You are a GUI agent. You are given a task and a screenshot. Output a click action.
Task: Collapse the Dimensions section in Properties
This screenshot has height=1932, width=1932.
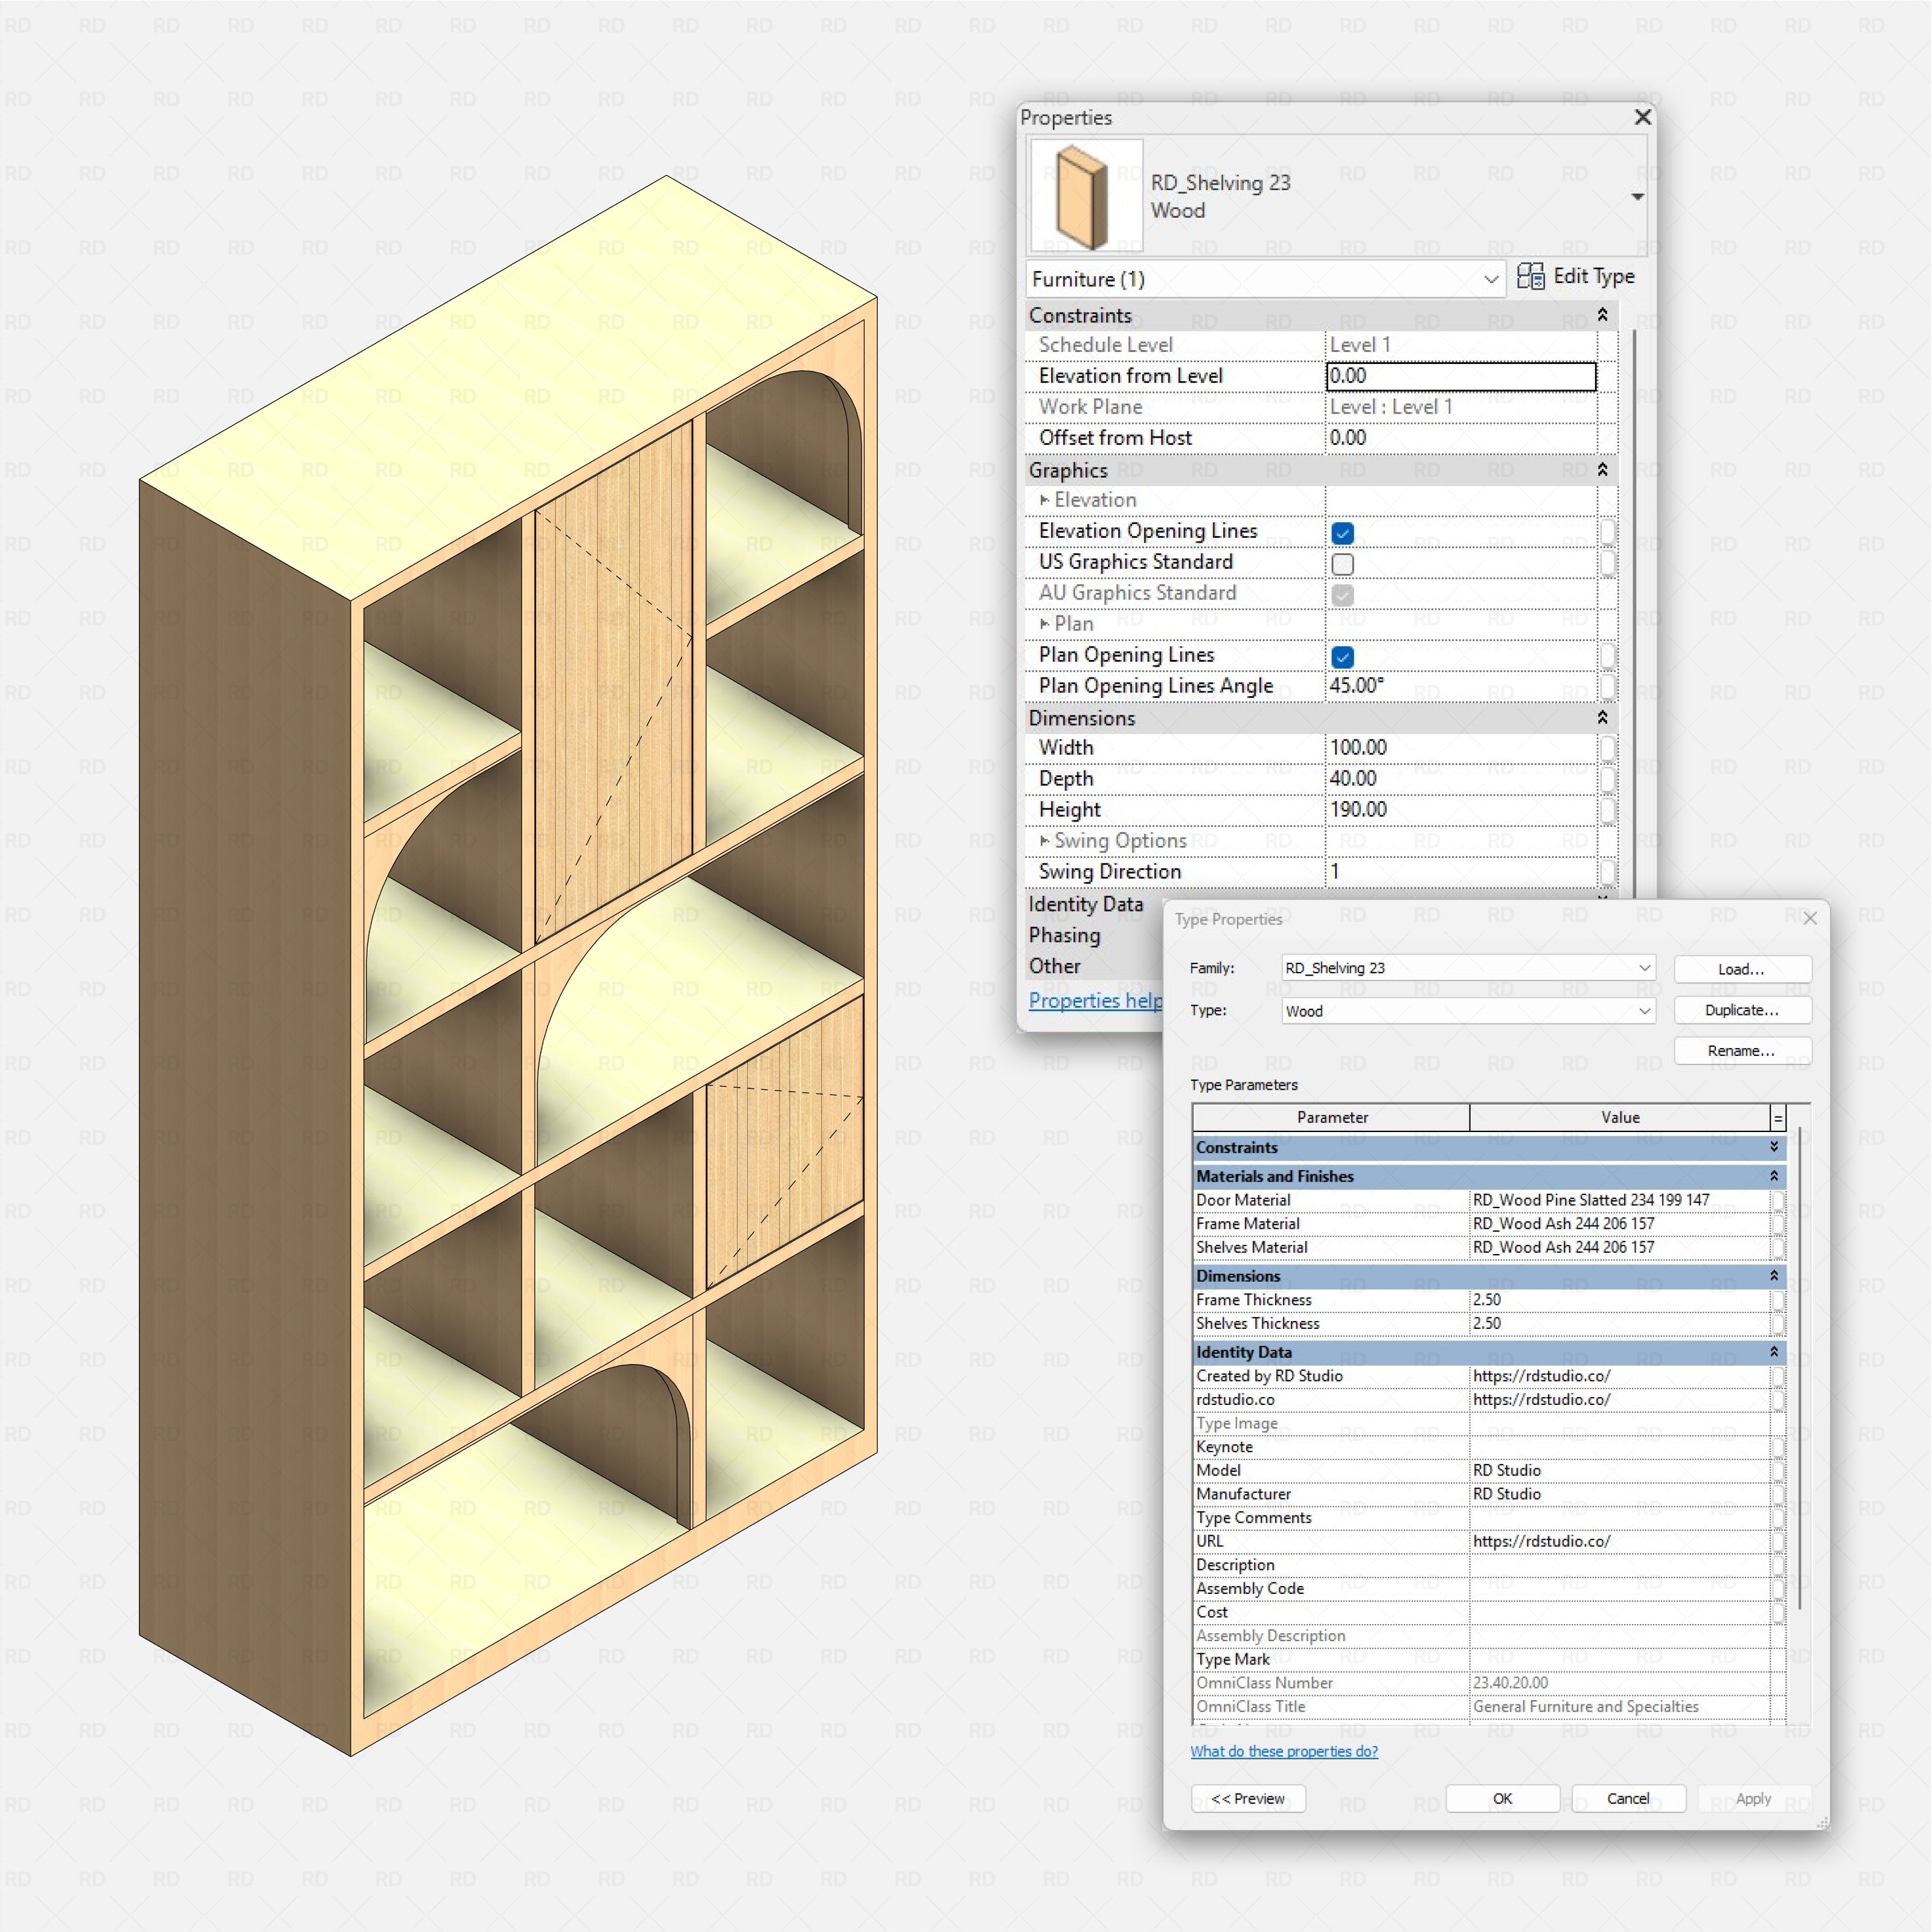[x=1602, y=718]
